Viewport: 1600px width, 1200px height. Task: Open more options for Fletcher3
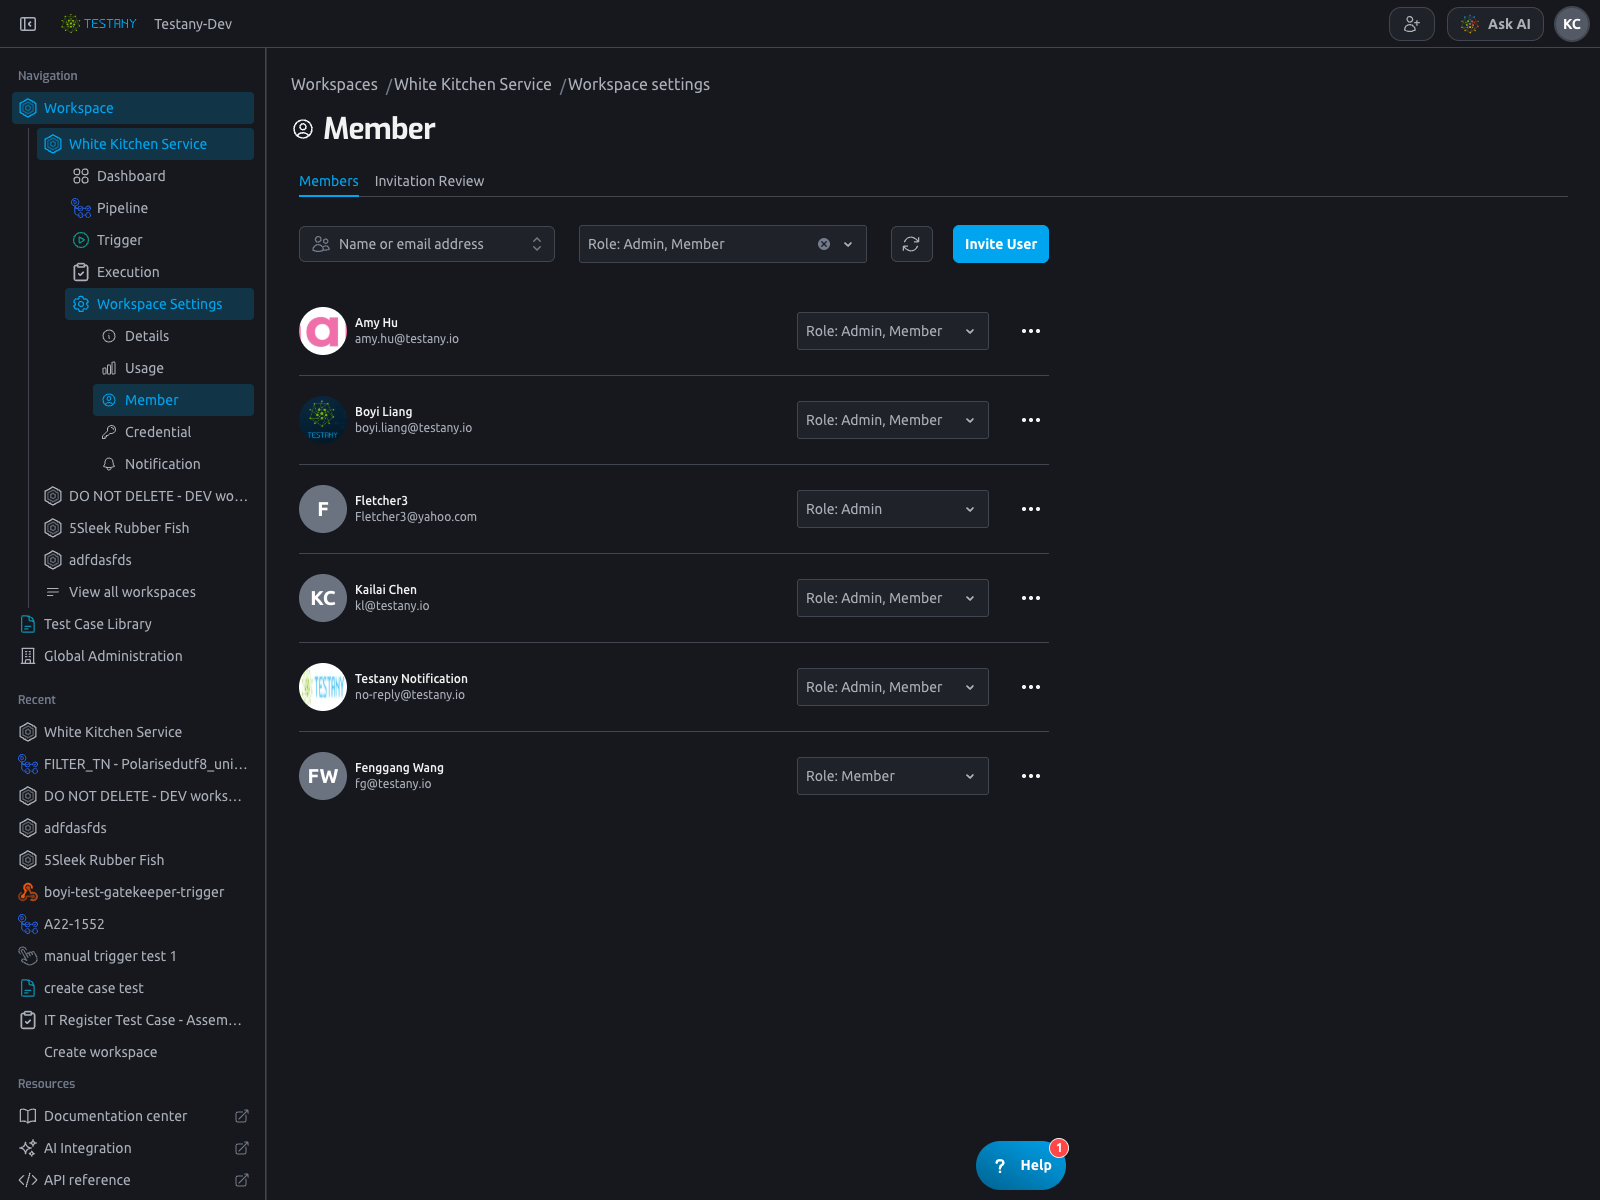1031,509
